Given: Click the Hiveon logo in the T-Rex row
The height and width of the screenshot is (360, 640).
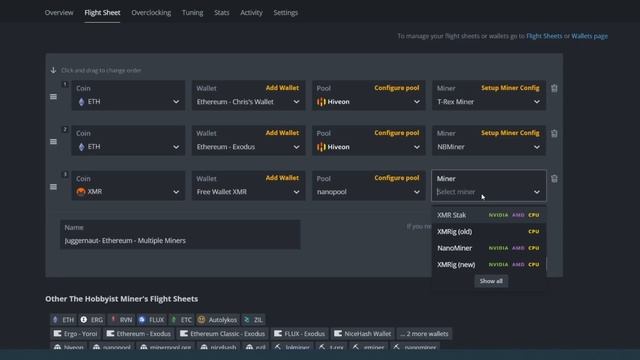Looking at the screenshot, I should point(321,102).
